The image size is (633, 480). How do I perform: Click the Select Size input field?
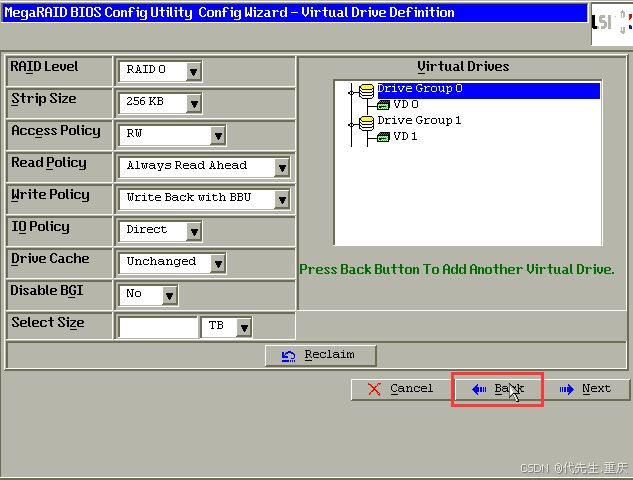pyautogui.click(x=158, y=327)
